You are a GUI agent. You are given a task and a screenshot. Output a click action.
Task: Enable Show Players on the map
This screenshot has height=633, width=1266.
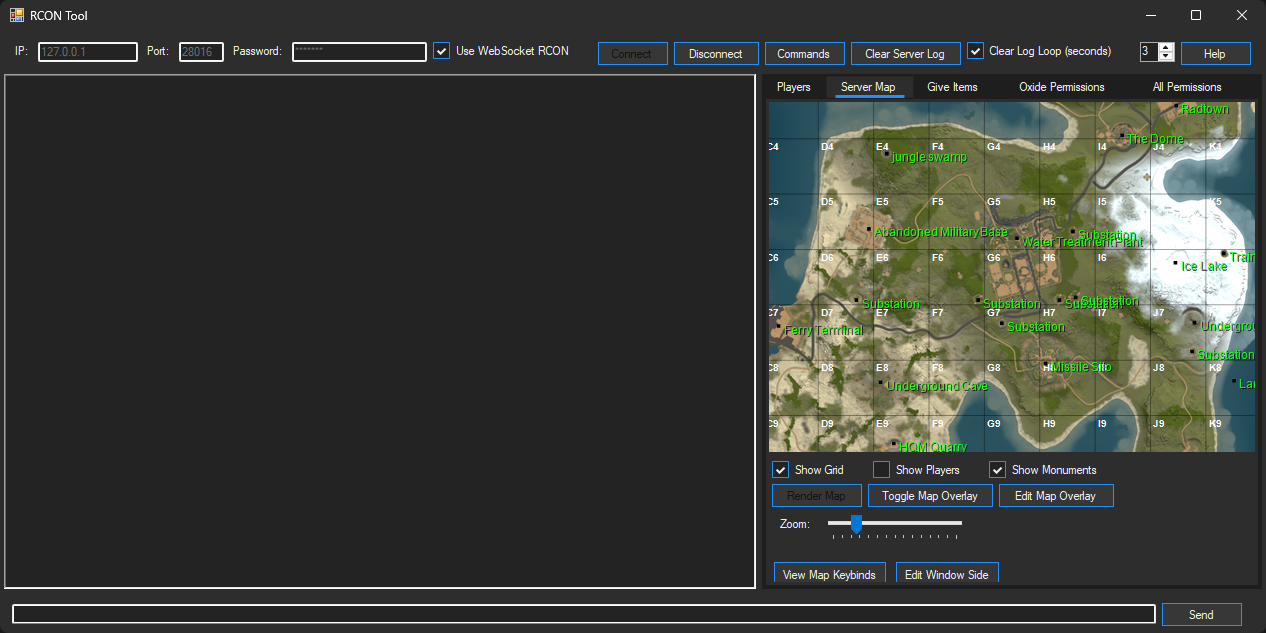tap(881, 469)
